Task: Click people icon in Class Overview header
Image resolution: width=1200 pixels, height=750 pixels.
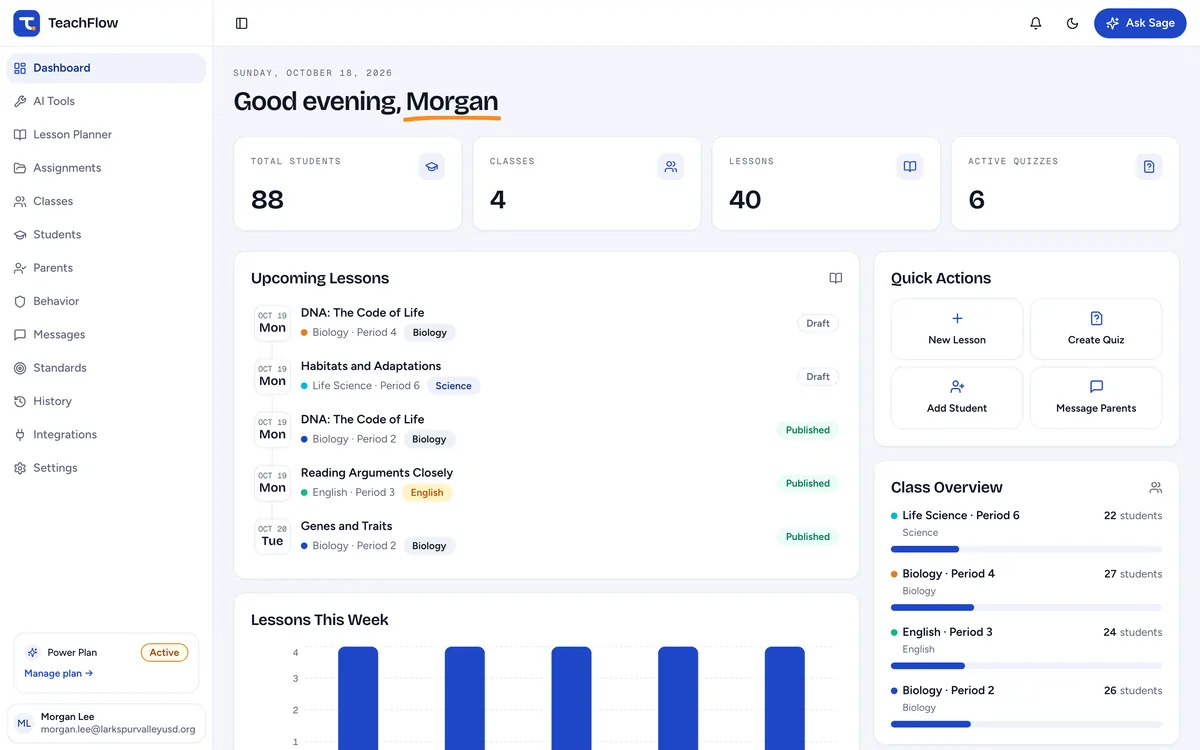Action: click(1155, 488)
